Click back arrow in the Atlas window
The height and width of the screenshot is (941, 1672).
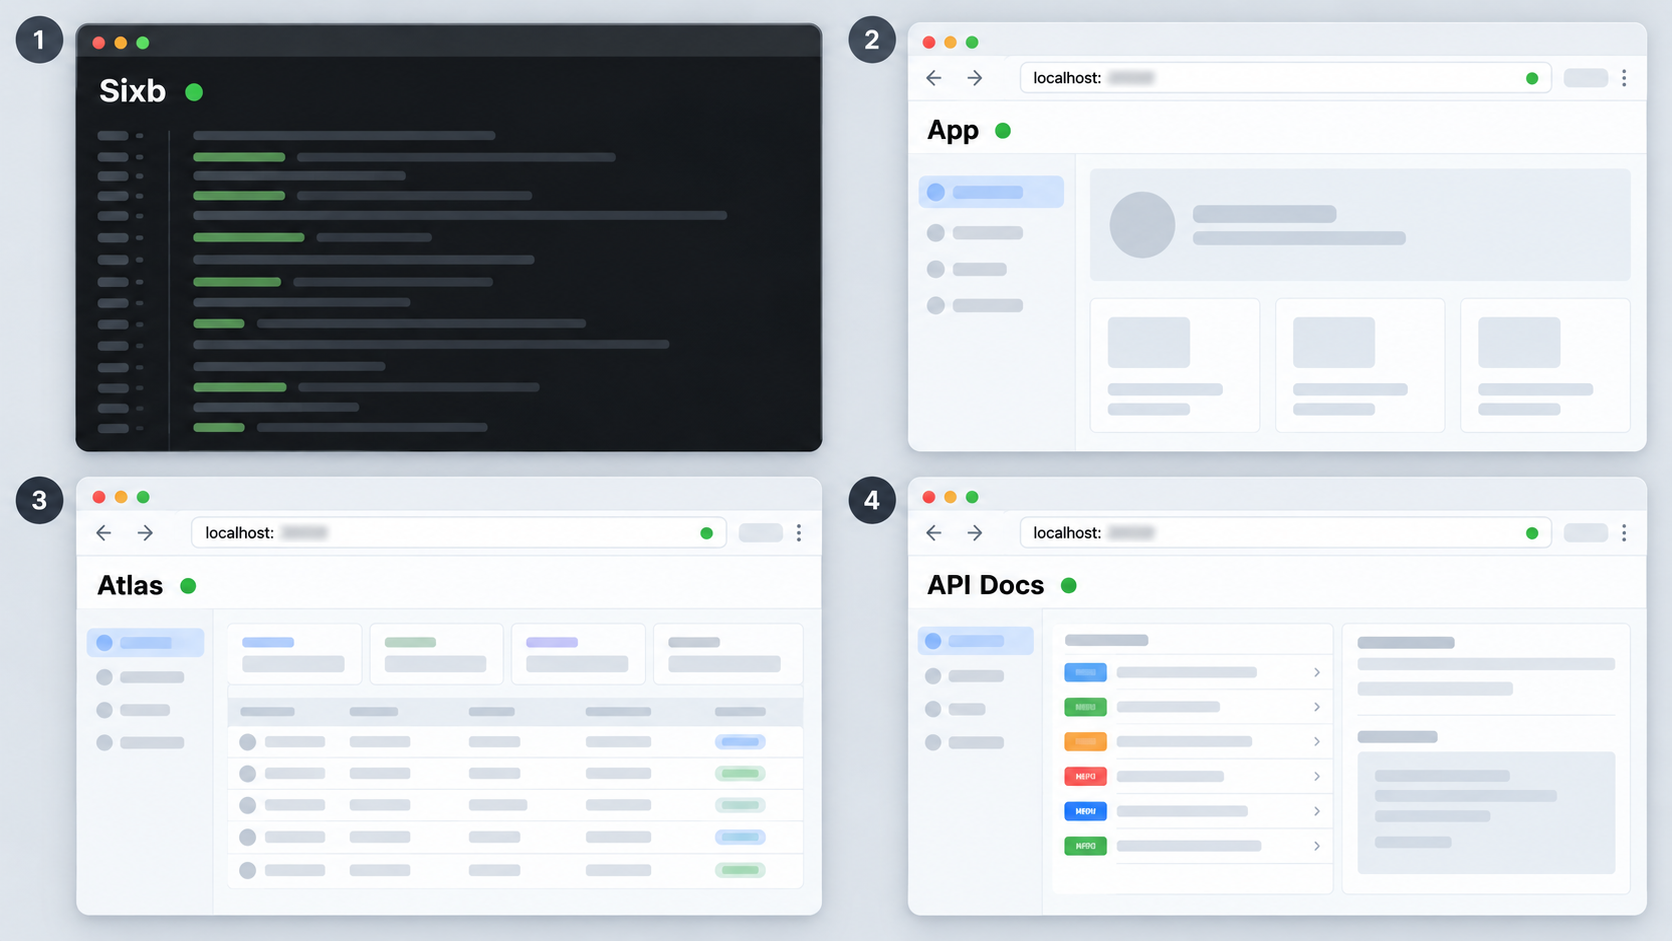click(104, 533)
